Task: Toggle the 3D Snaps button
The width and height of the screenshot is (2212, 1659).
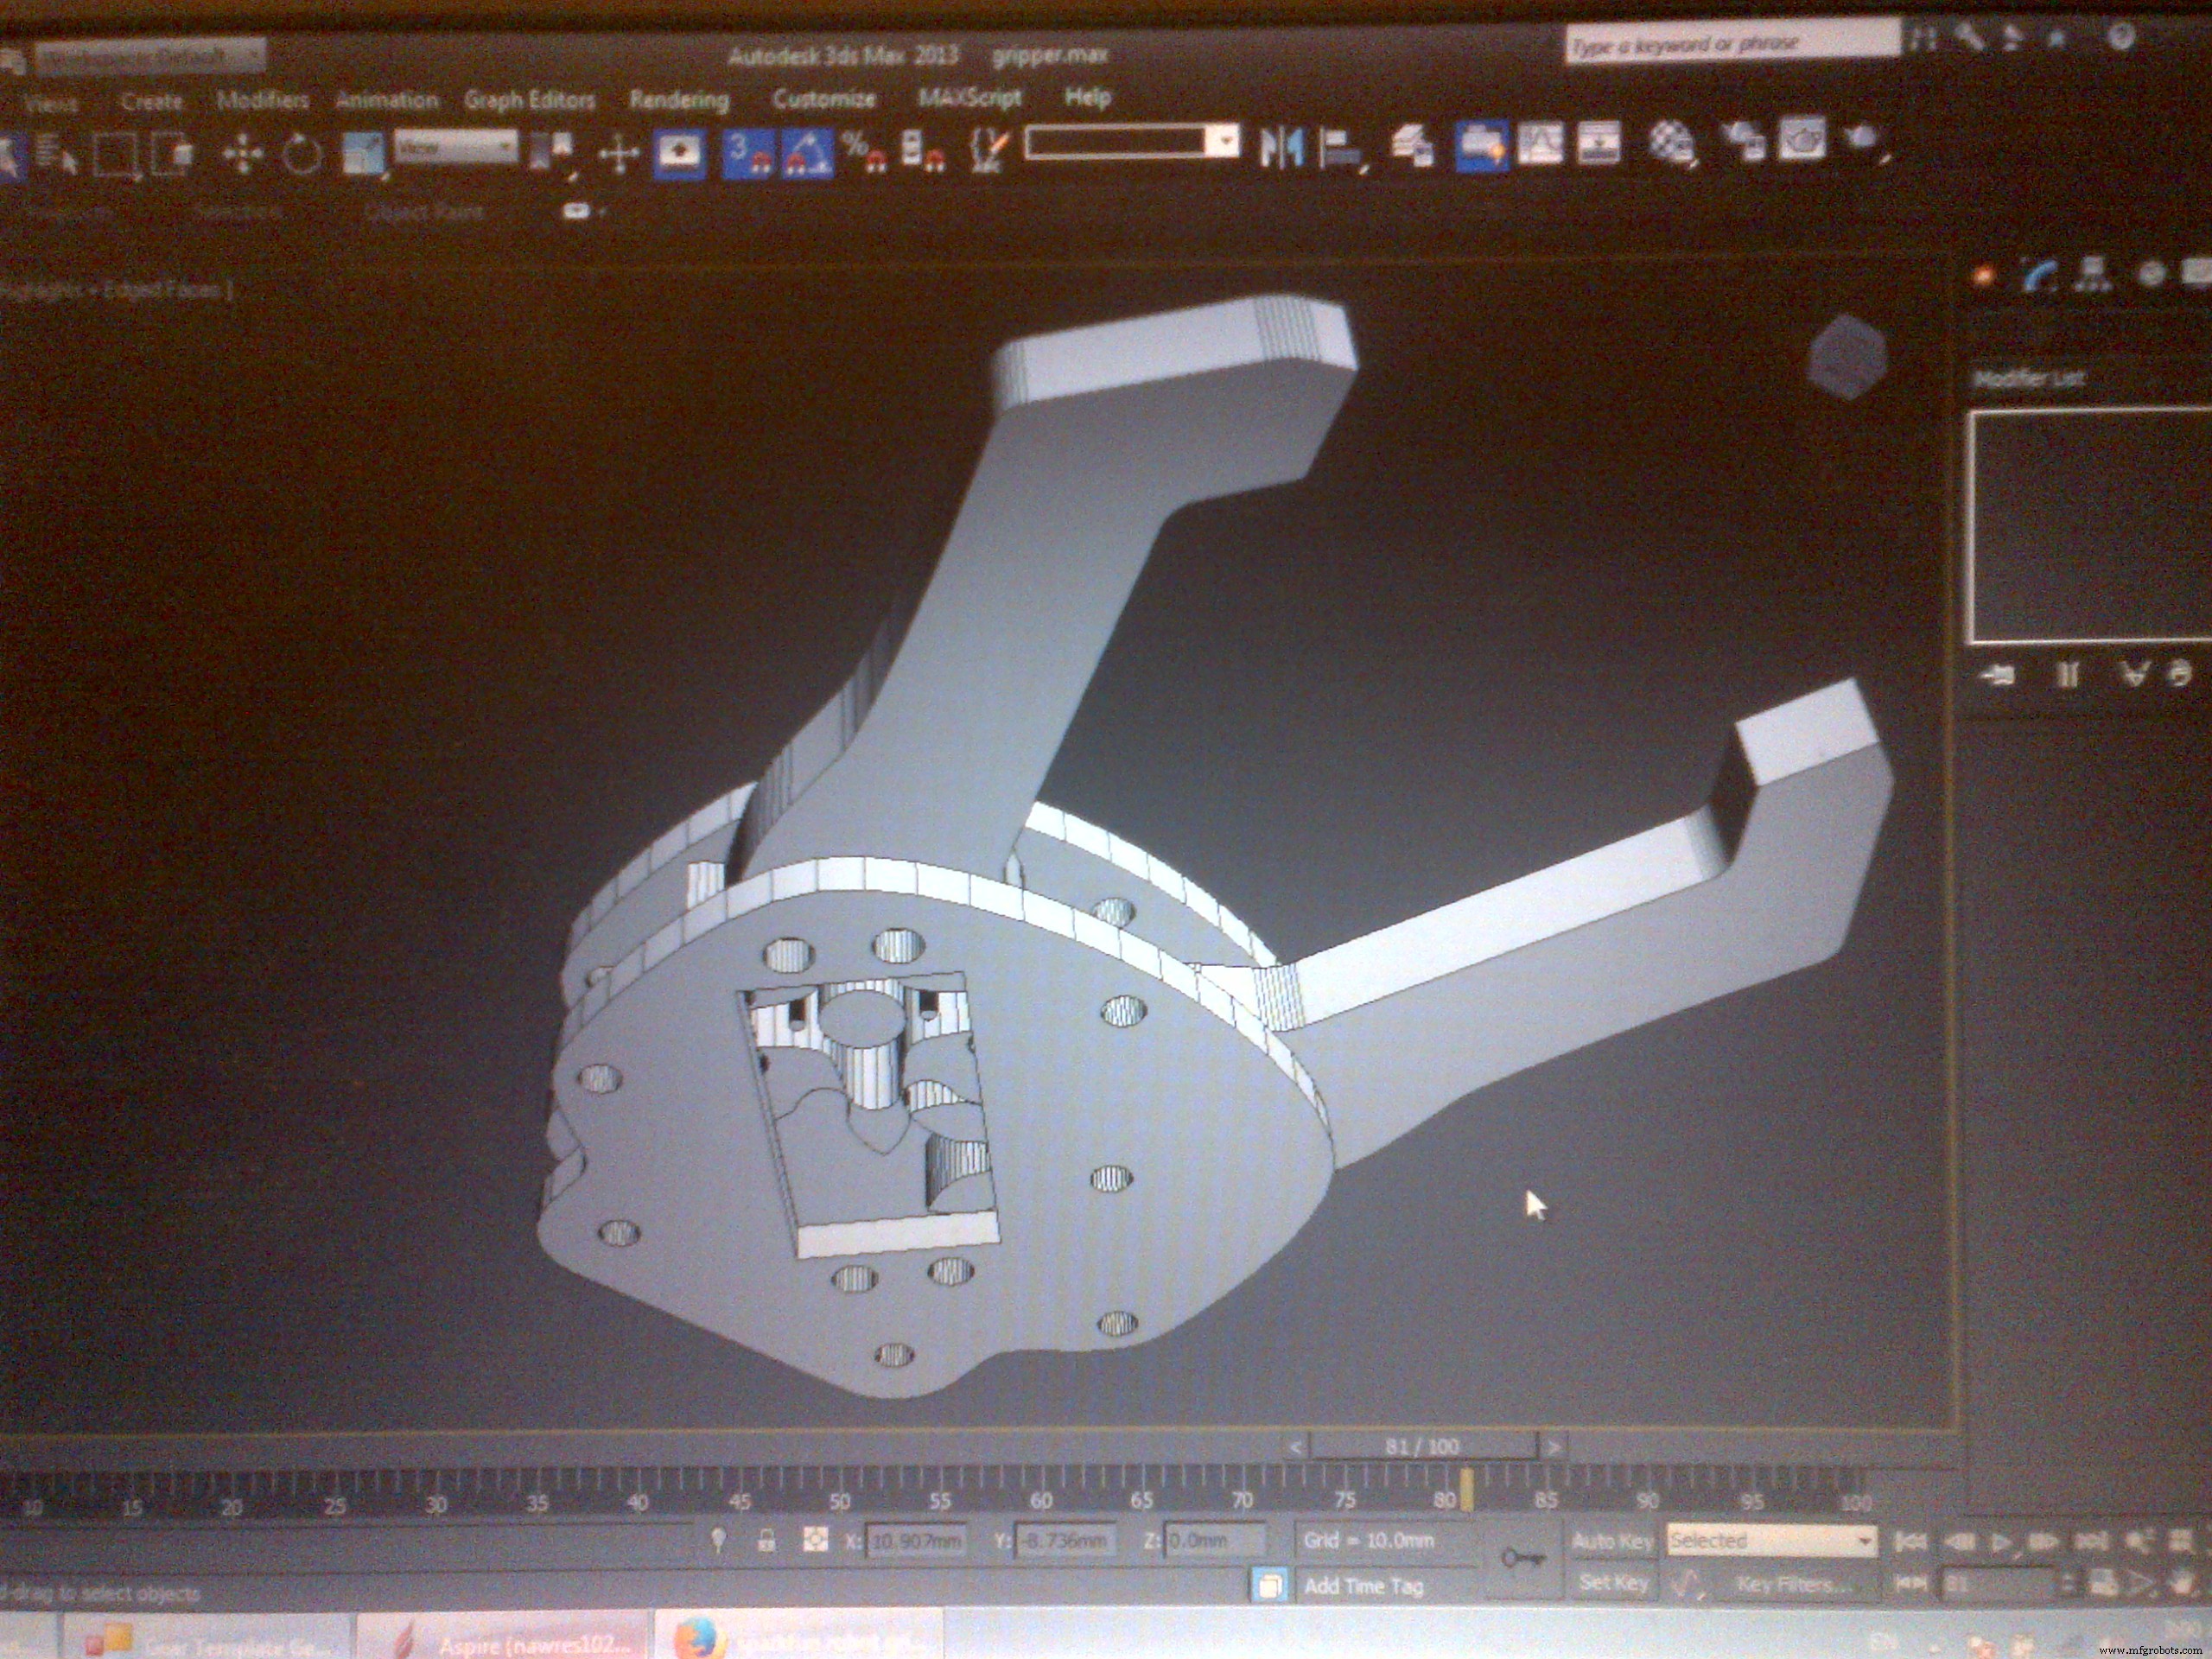Action: point(748,155)
